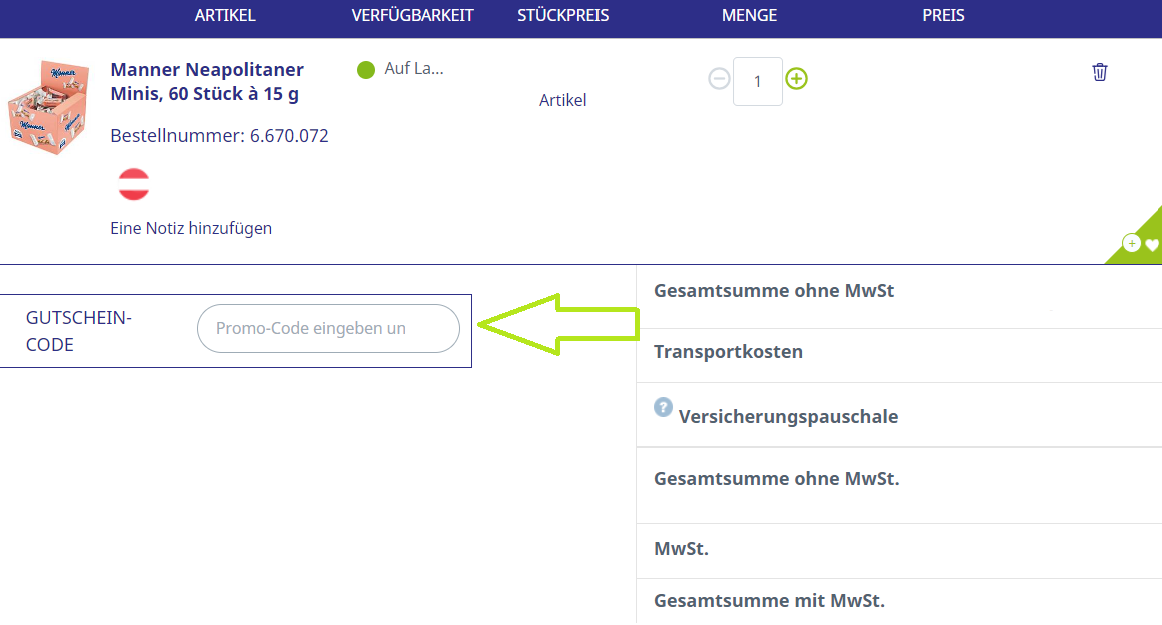Image resolution: width=1162 pixels, height=625 pixels.
Task: Click the Gesamtsumme ohne MwSt. label with period
Action: click(777, 479)
